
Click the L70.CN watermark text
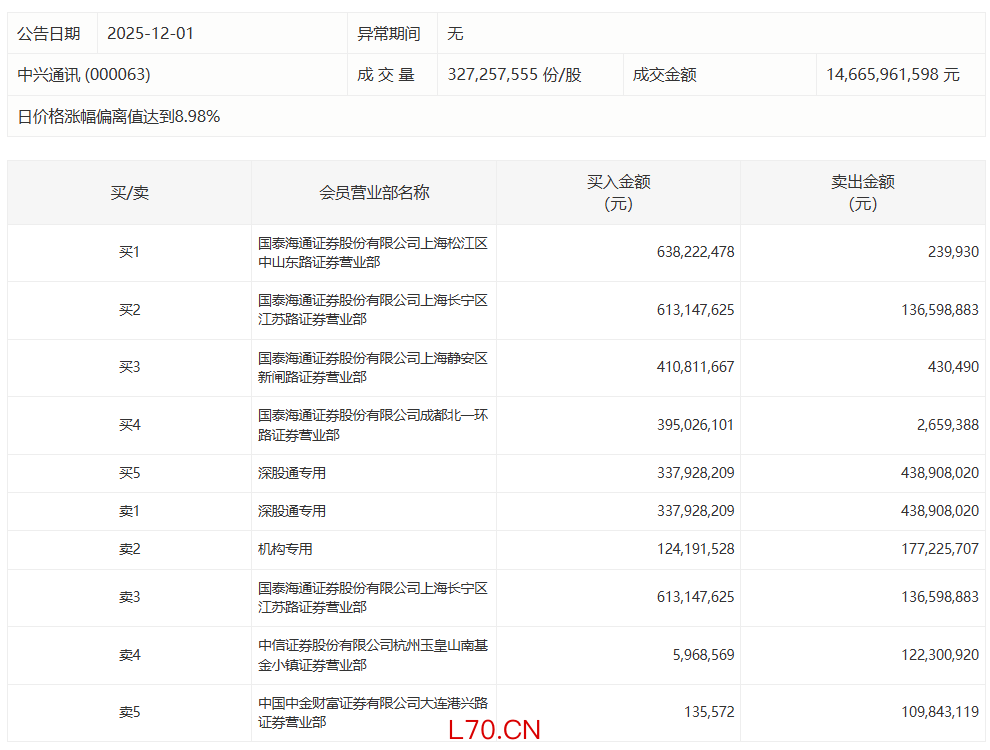coord(494,730)
